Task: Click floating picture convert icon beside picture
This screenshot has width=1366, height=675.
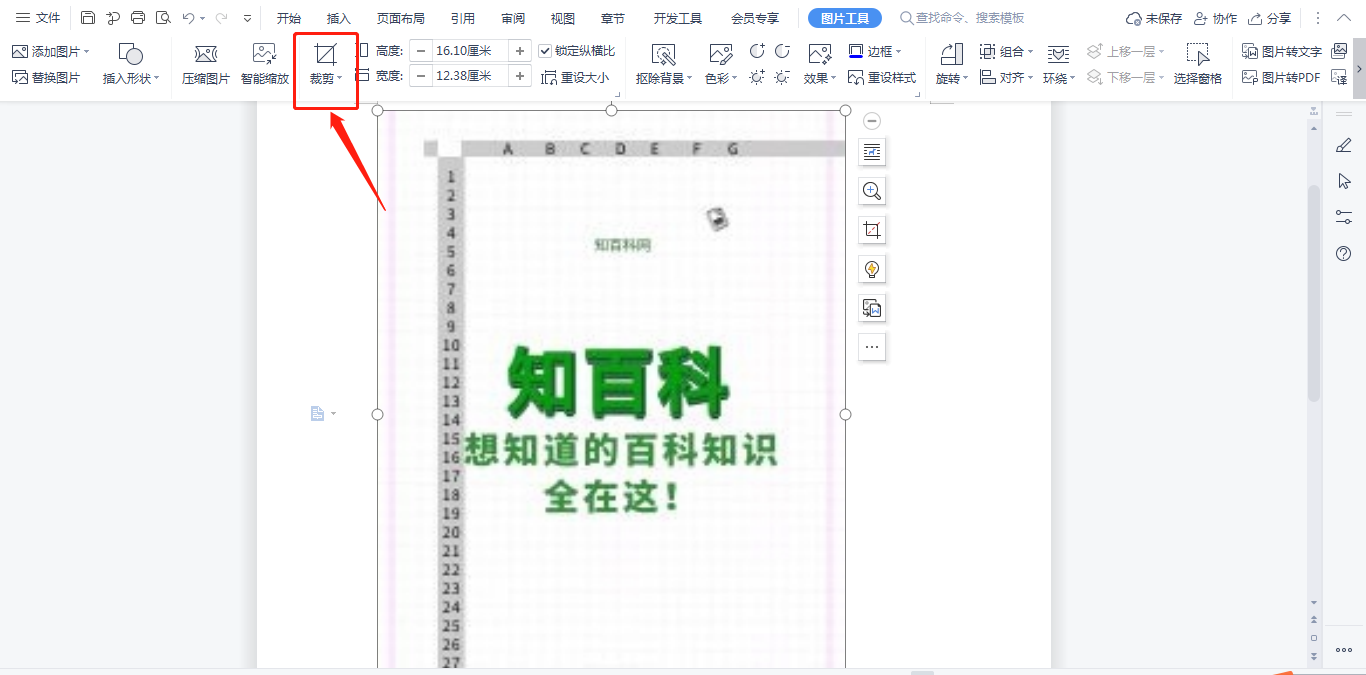Action: 872,308
